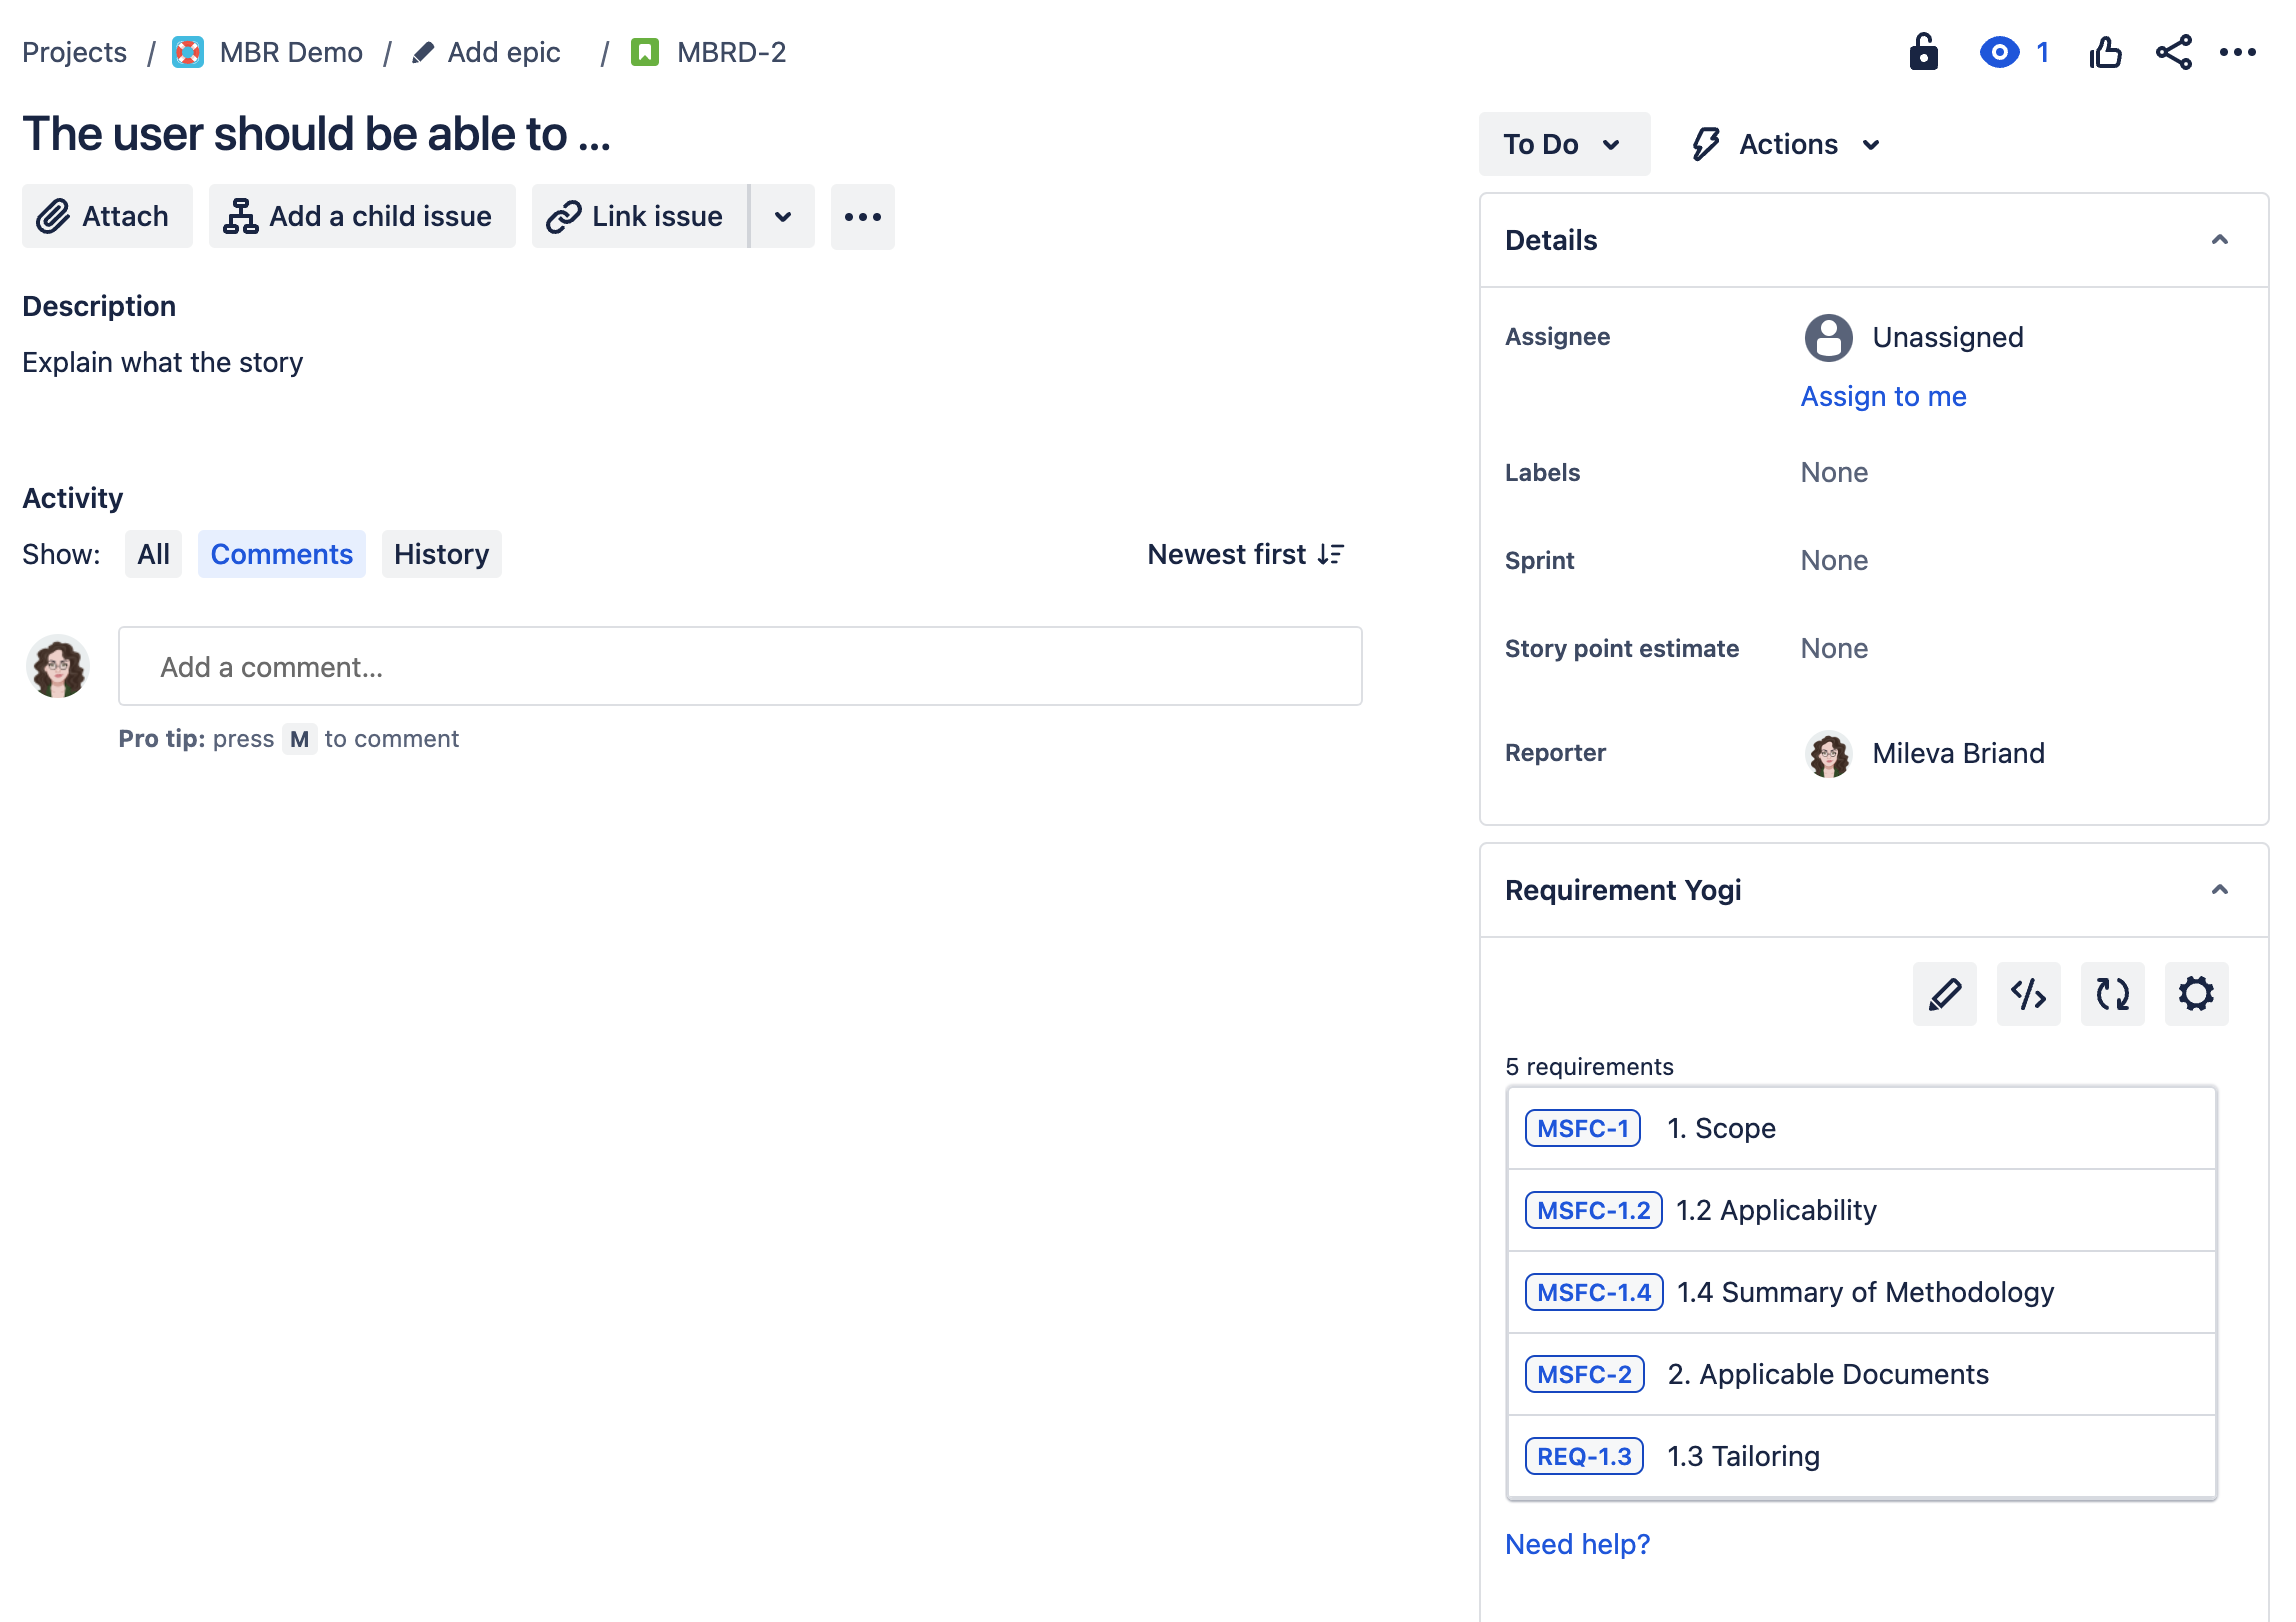
Task: Click the Assign to me link
Action: pos(1882,396)
